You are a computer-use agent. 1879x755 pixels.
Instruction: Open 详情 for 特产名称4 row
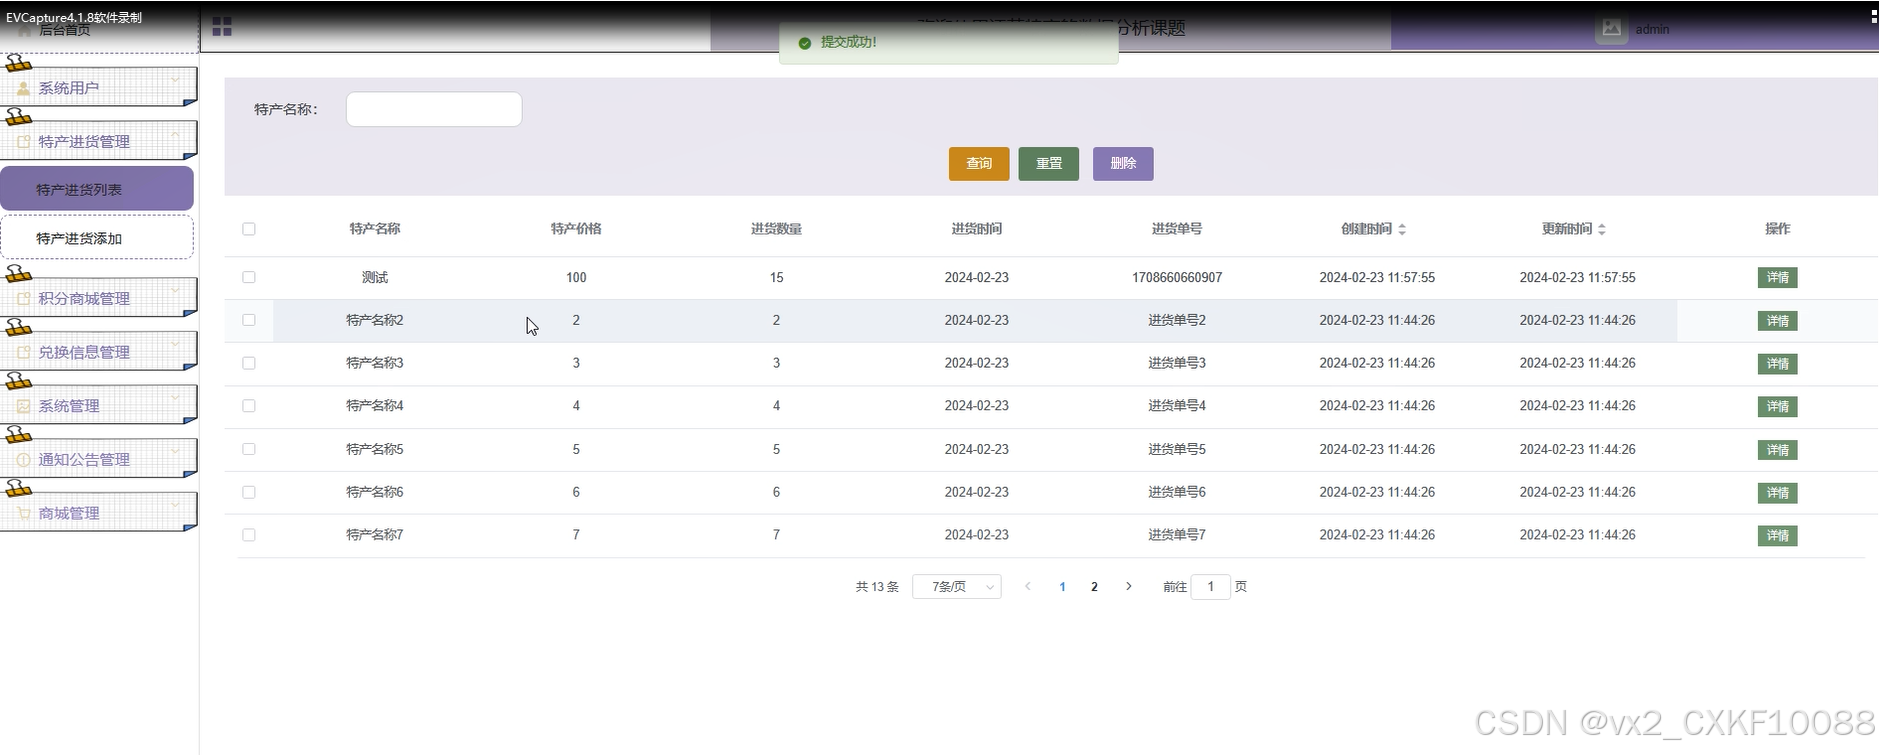pos(1777,407)
